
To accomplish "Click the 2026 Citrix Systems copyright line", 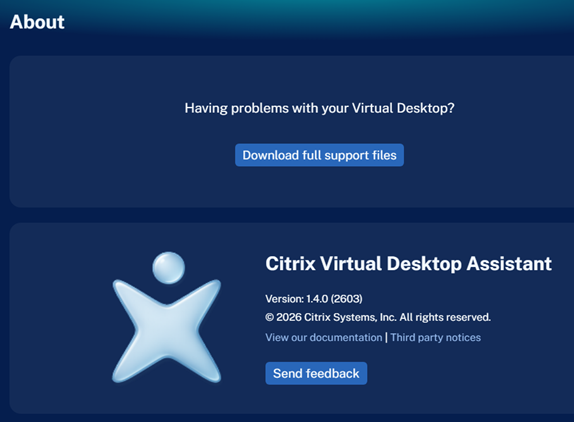I will (x=378, y=317).
